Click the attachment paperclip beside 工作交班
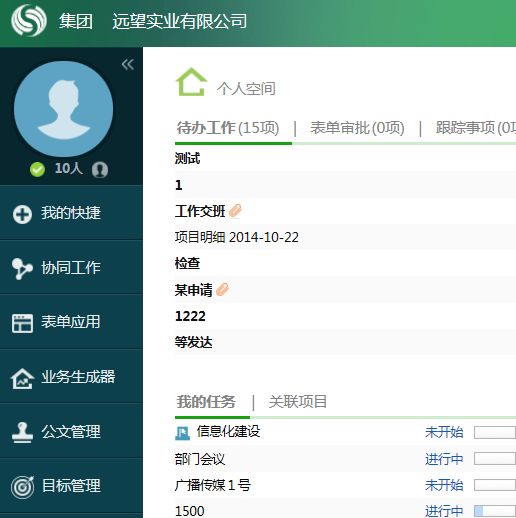This screenshot has width=516, height=518. pyautogui.click(x=235, y=211)
